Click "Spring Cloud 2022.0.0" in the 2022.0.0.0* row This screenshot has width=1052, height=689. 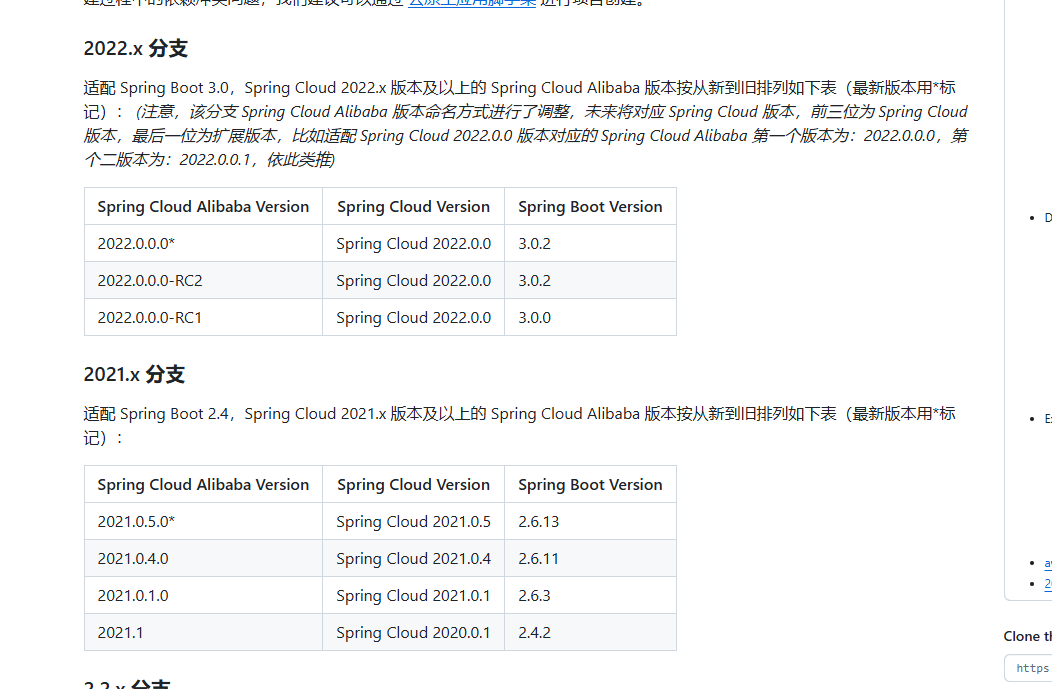tap(413, 244)
